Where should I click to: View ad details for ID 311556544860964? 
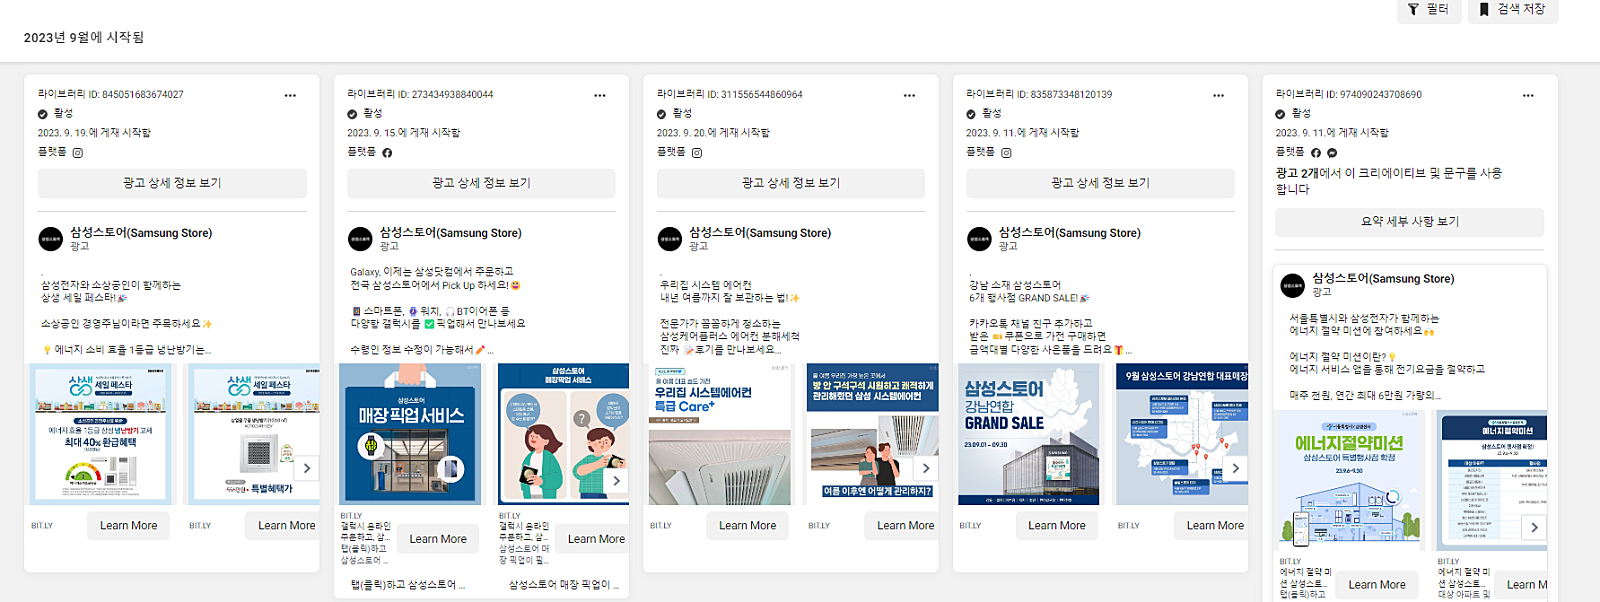791,183
